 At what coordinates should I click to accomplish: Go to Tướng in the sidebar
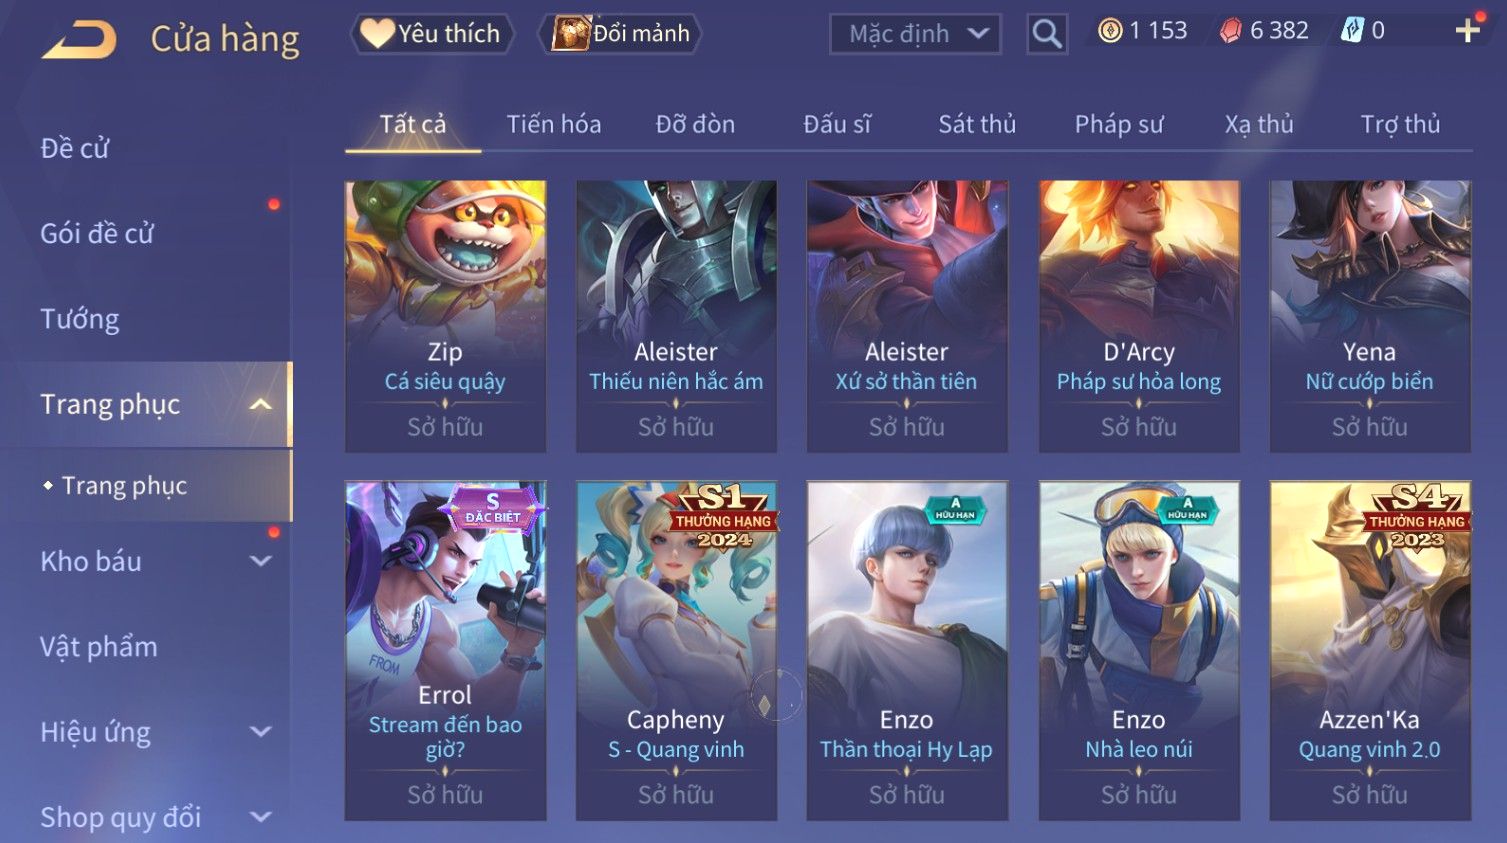click(x=80, y=319)
